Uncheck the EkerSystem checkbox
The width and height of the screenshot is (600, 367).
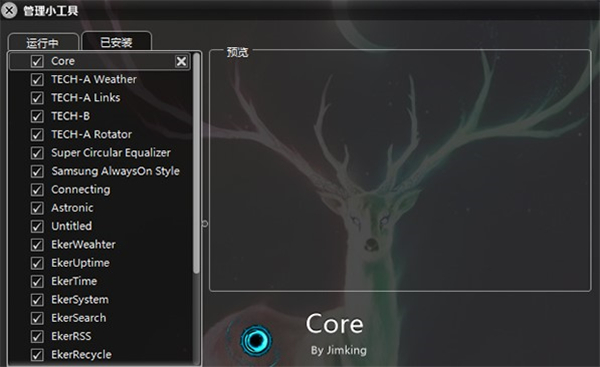pos(37,300)
